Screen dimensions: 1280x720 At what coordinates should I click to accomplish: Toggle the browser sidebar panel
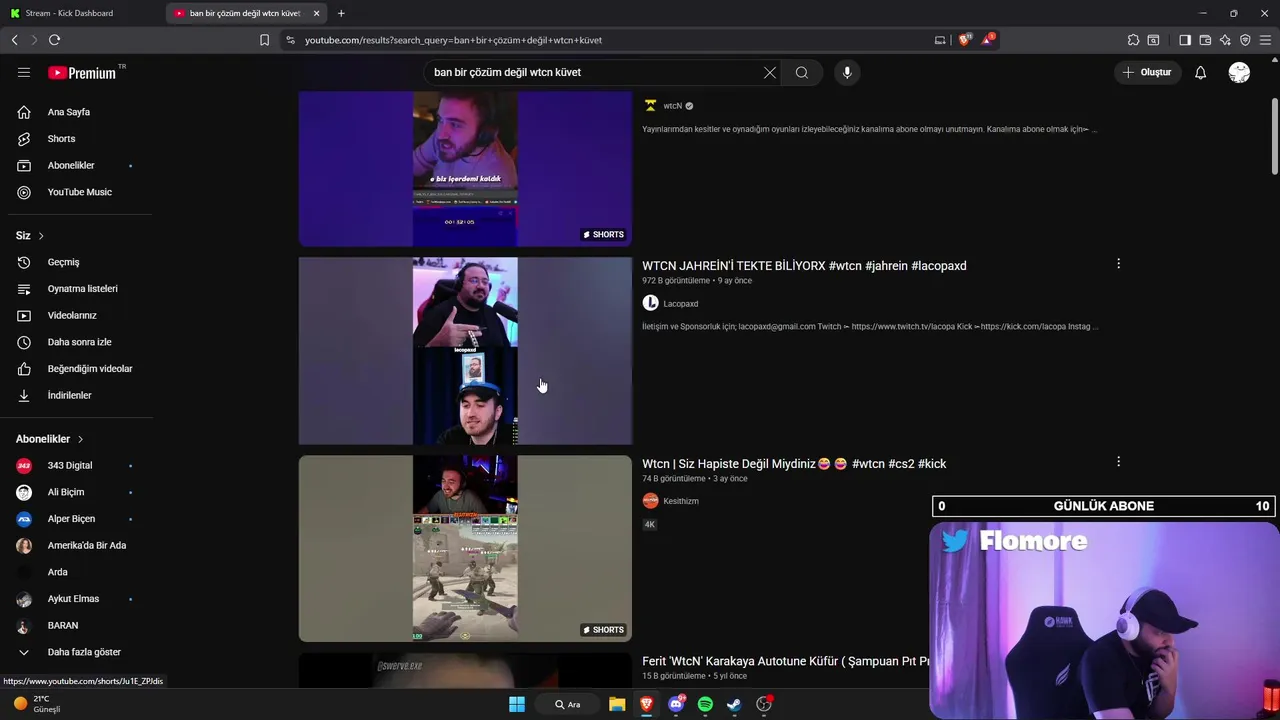[1185, 40]
